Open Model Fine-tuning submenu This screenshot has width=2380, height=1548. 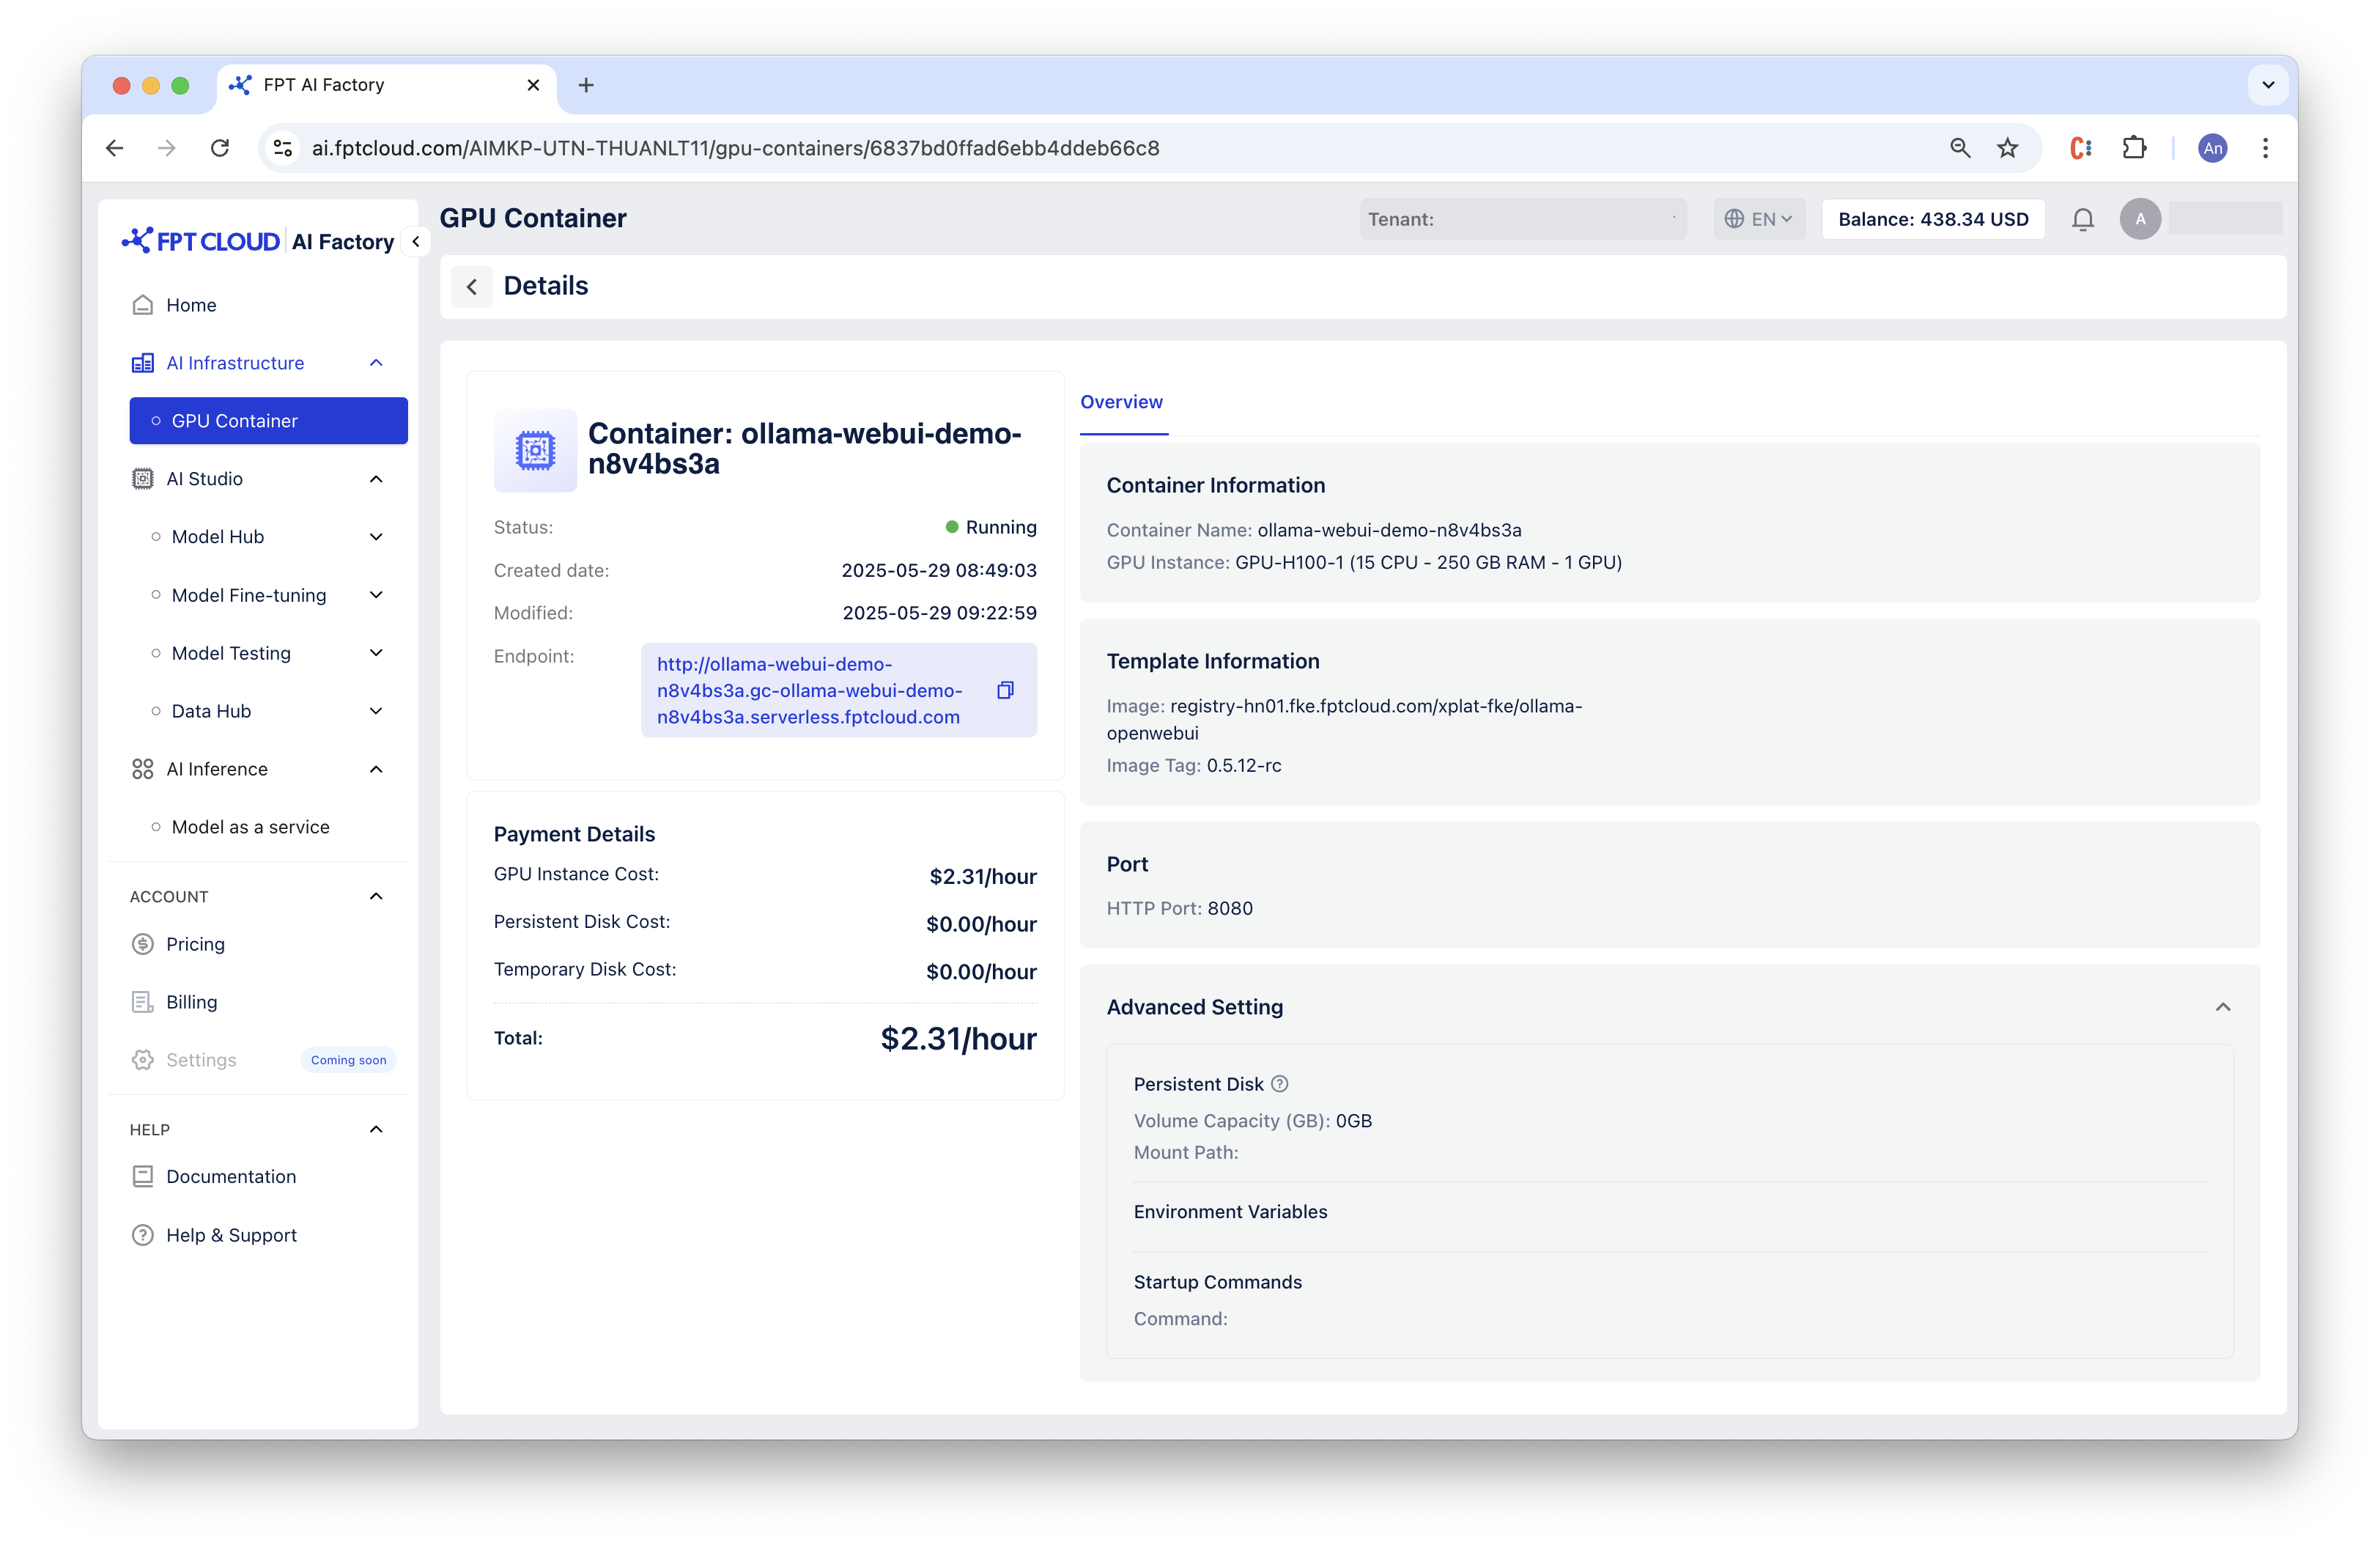click(x=248, y=595)
